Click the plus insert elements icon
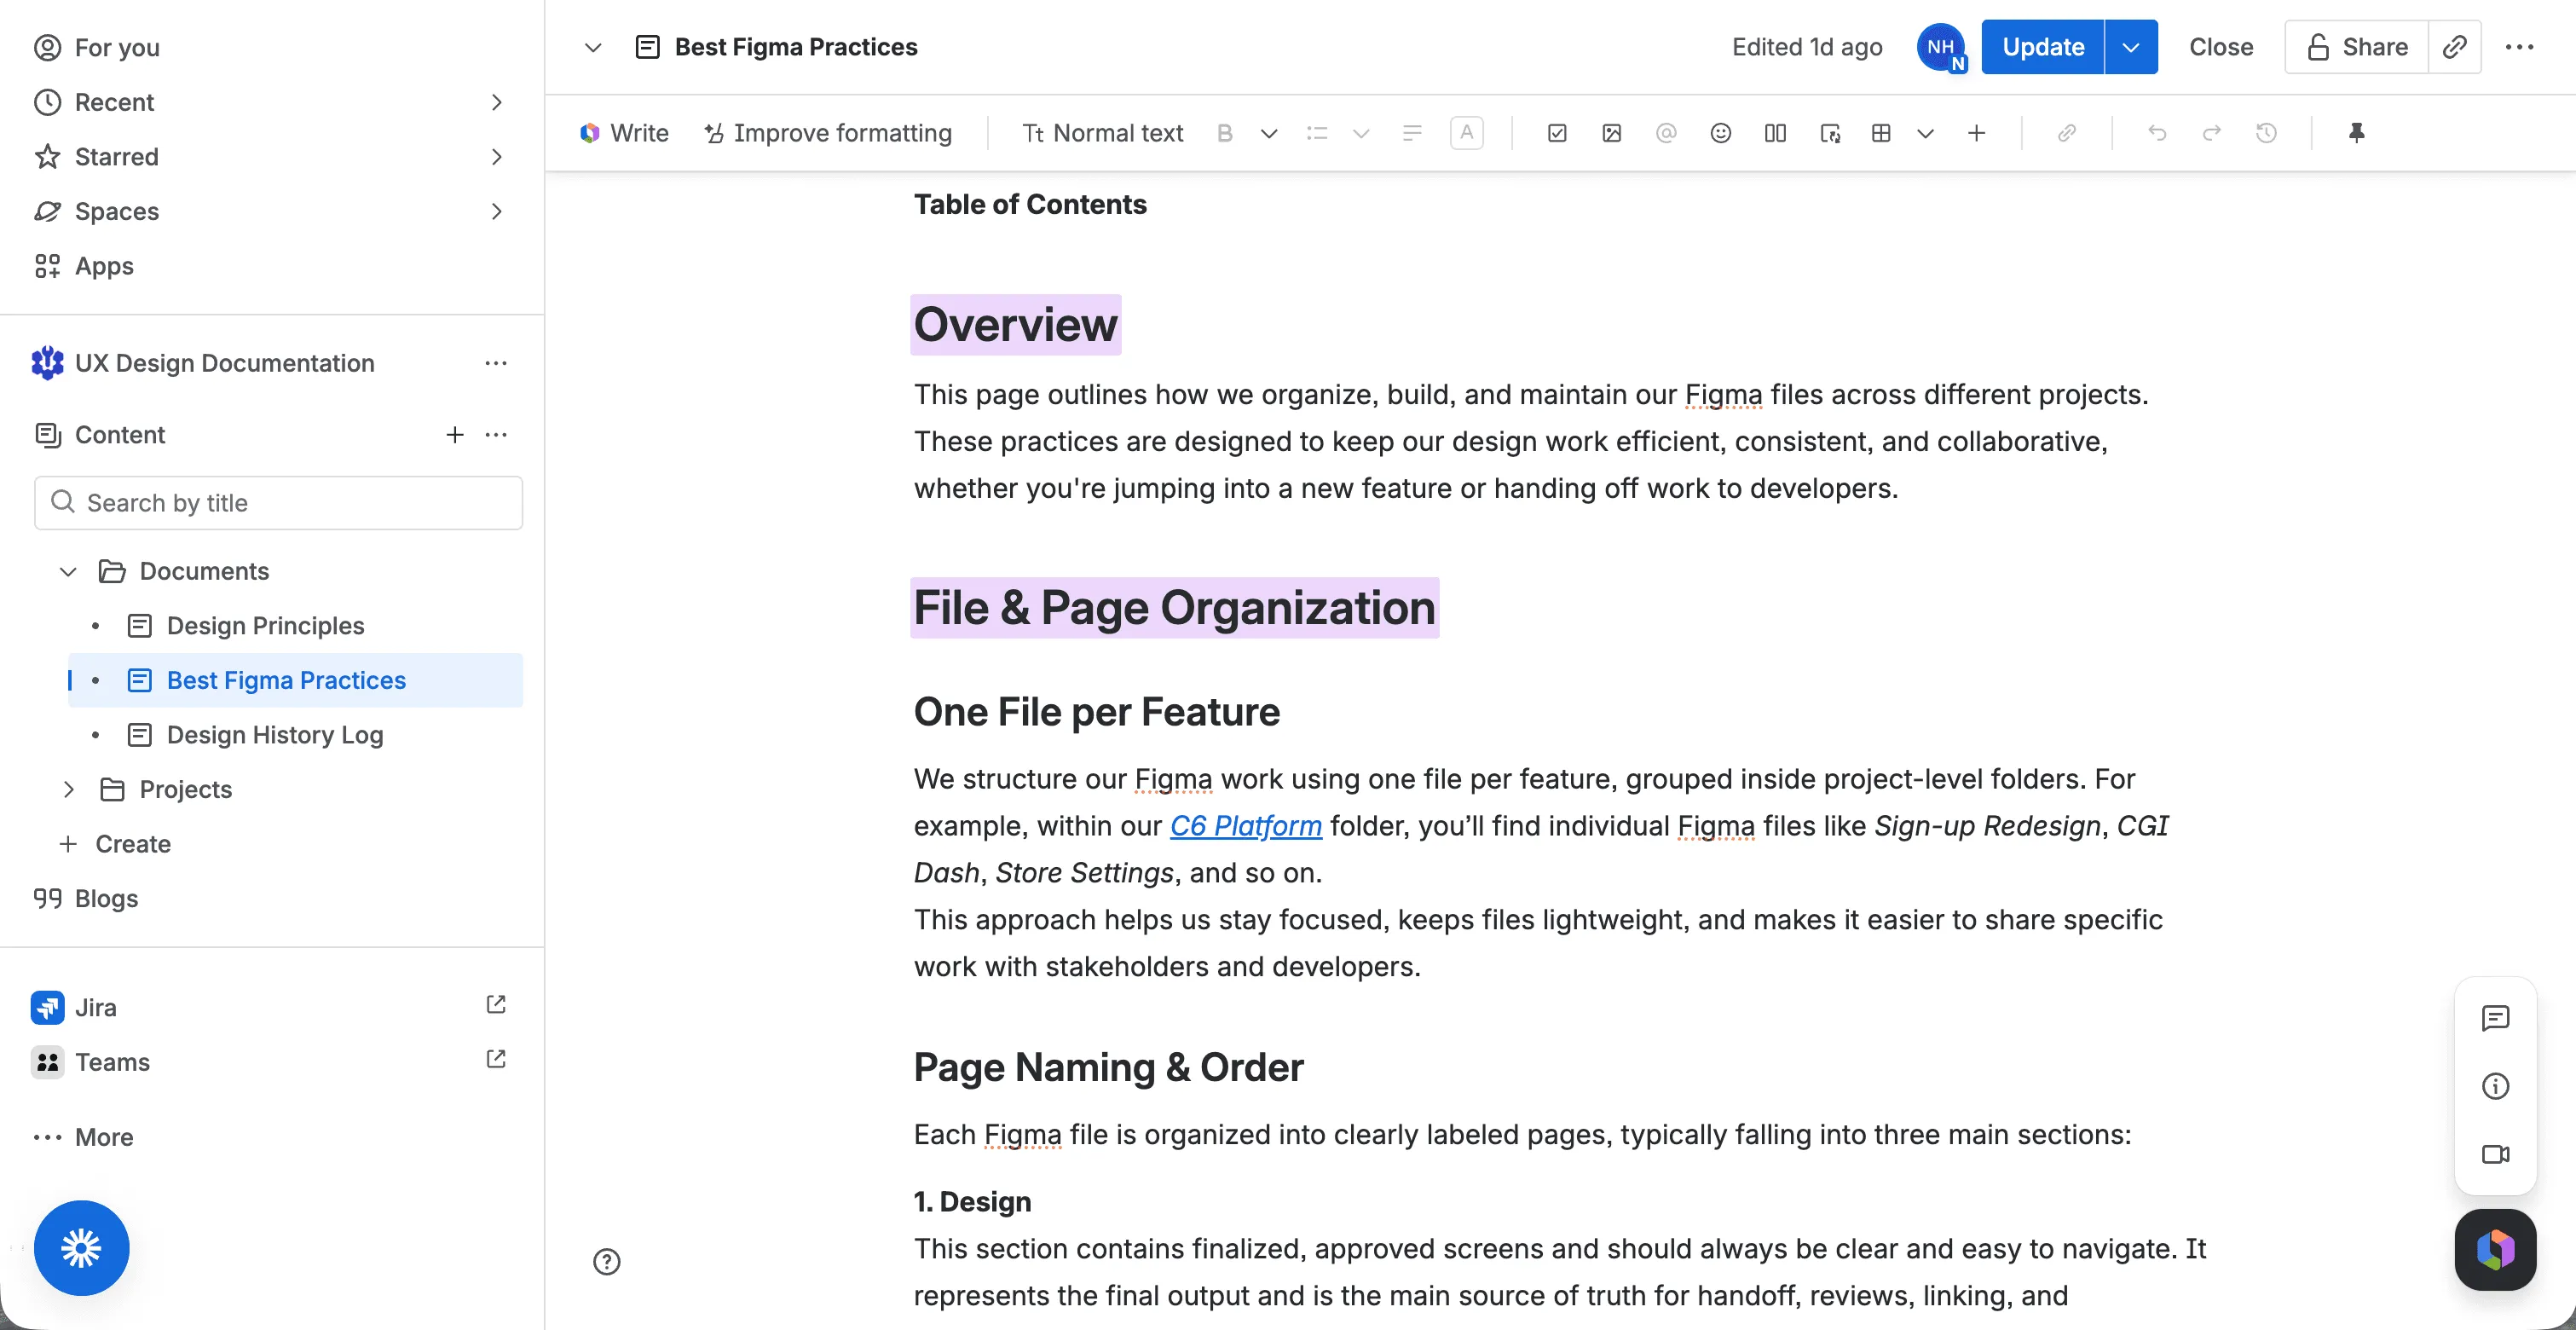2576x1330 pixels. (1976, 133)
